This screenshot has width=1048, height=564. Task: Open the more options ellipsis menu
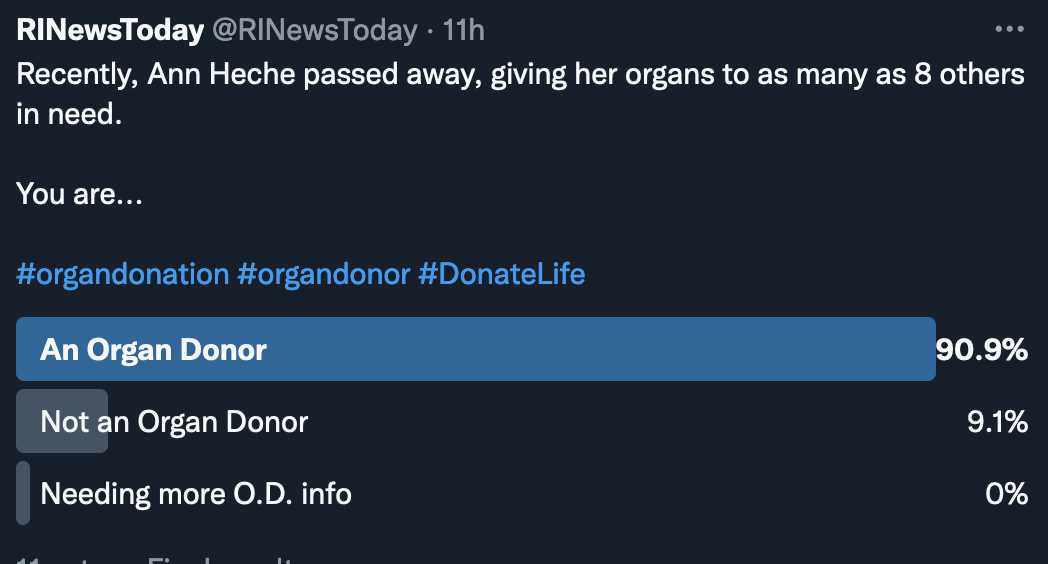click(1009, 30)
